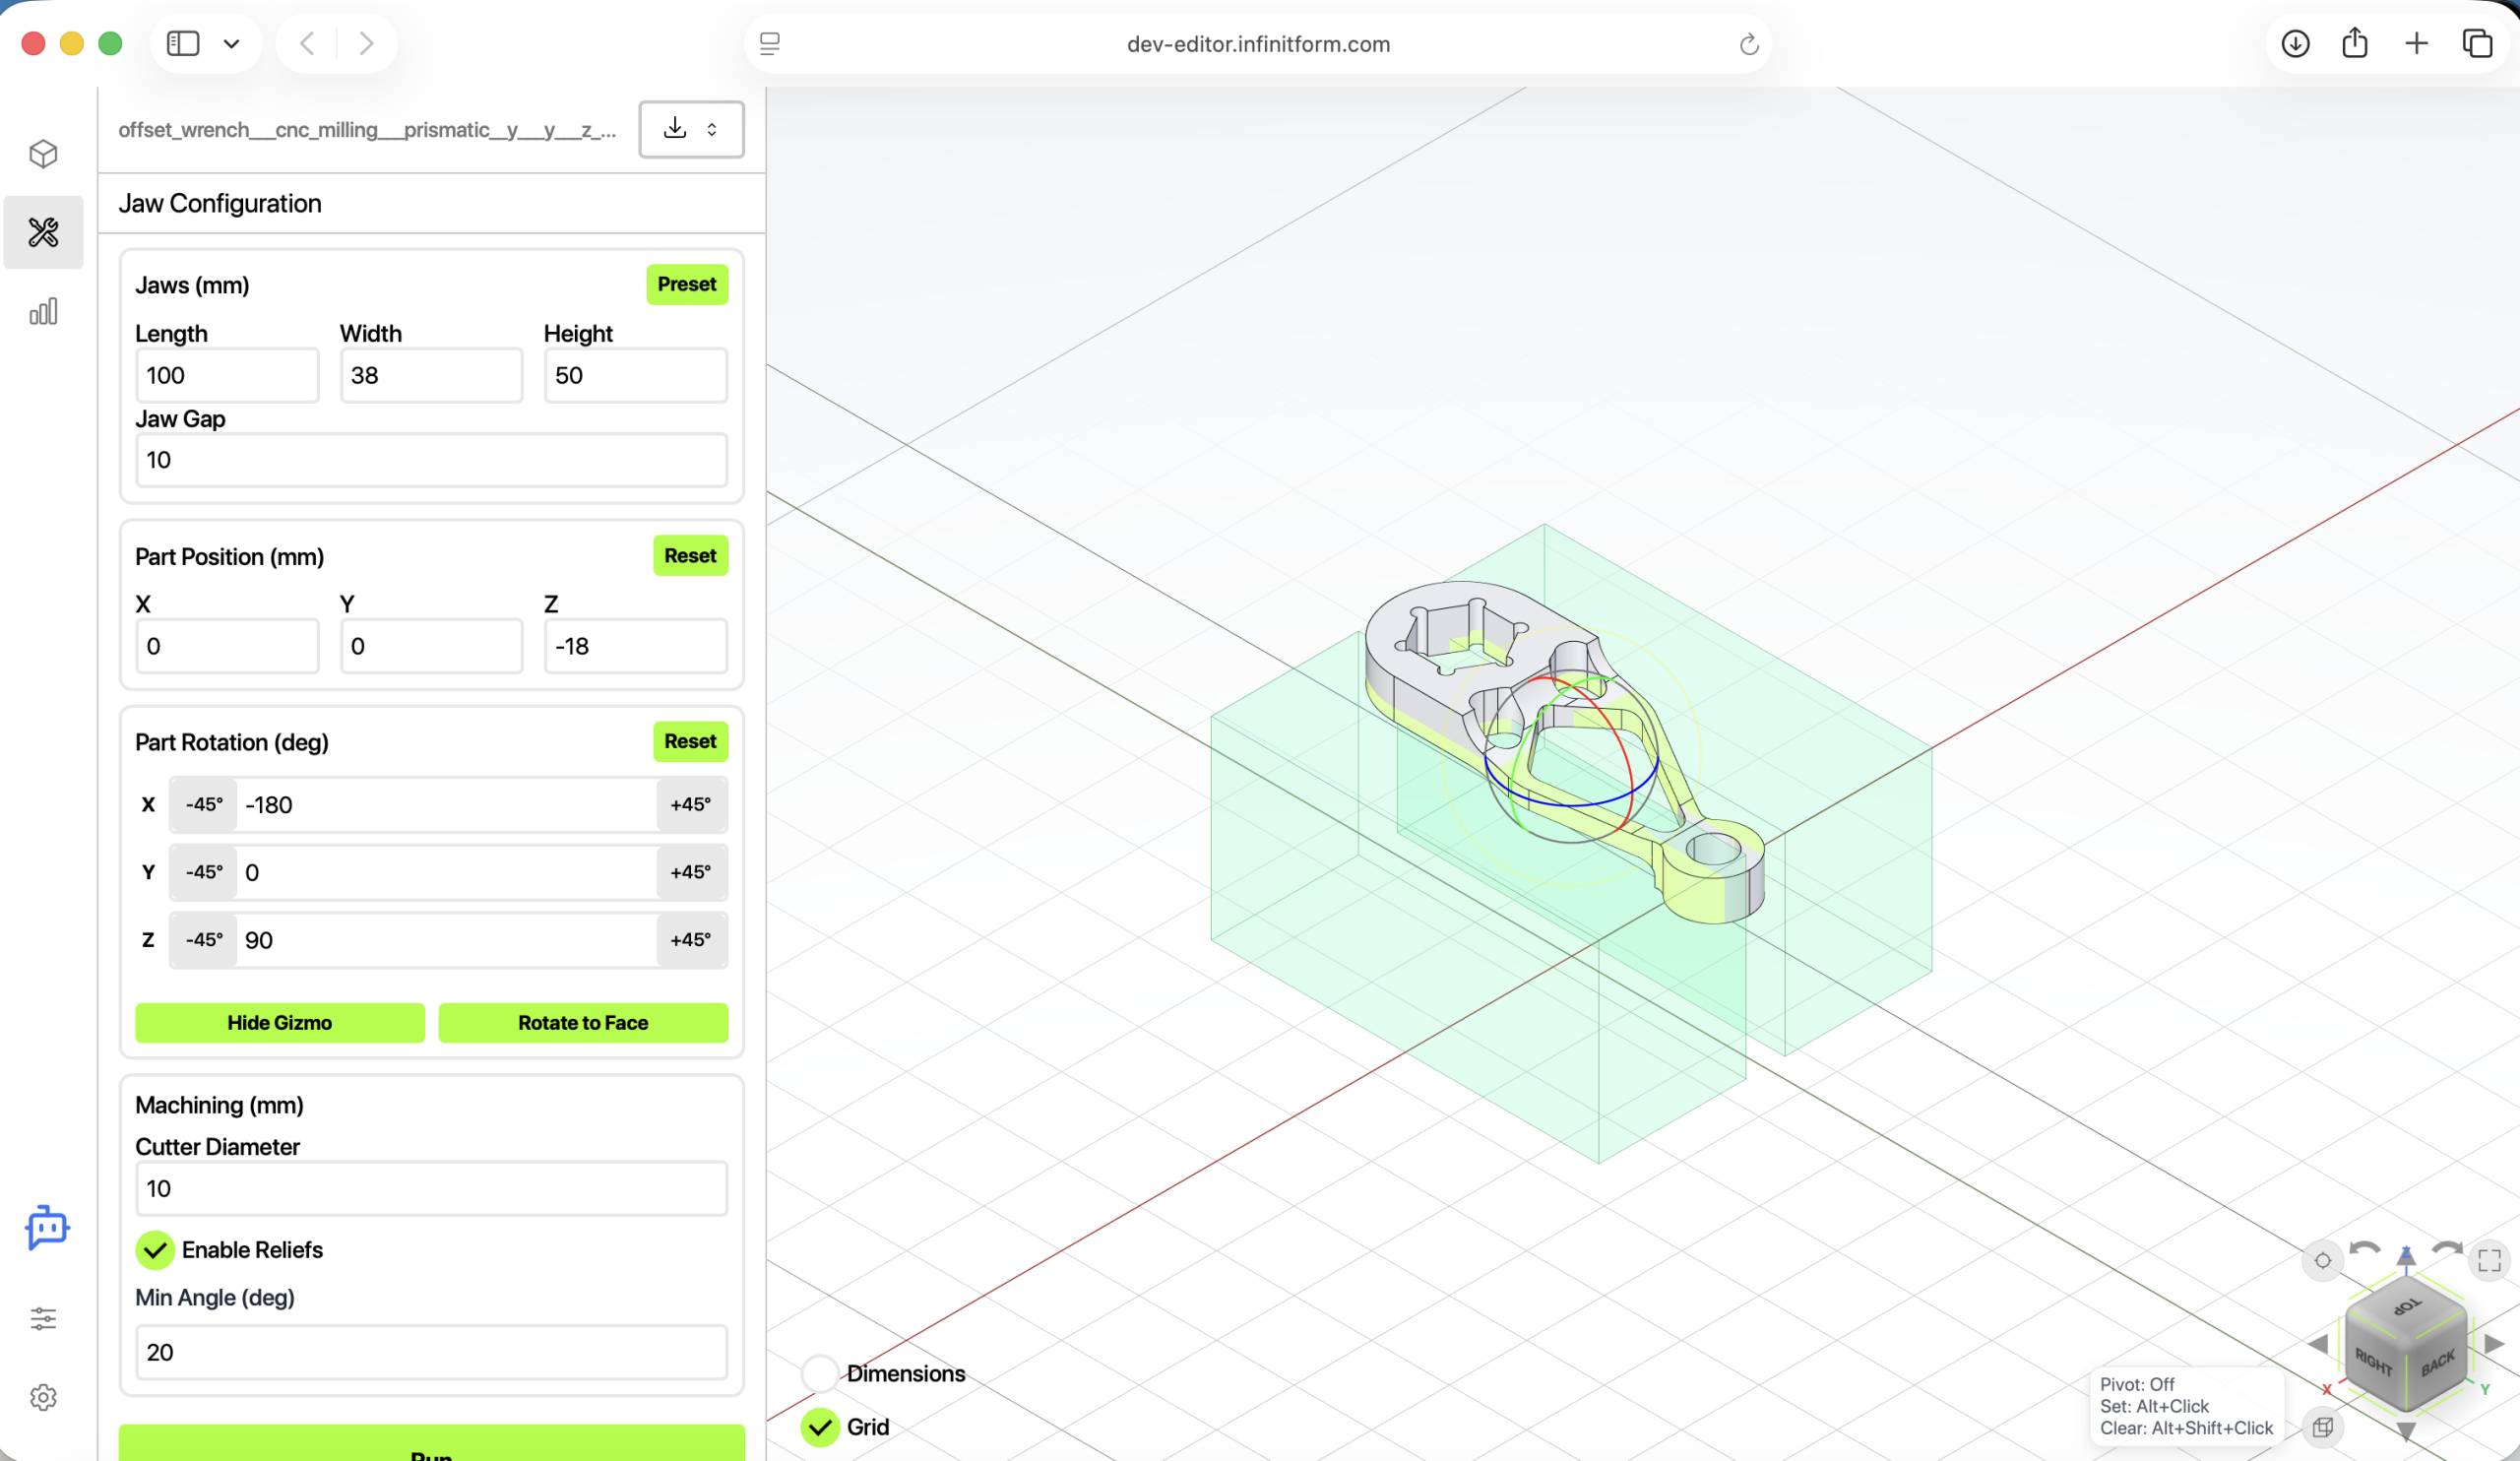
Task: Click the fit-to-screen frame icon
Action: [x=2489, y=1260]
